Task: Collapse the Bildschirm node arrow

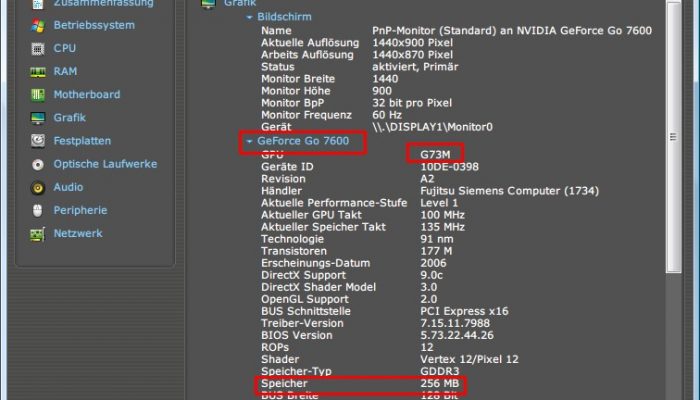Action: pos(250,17)
